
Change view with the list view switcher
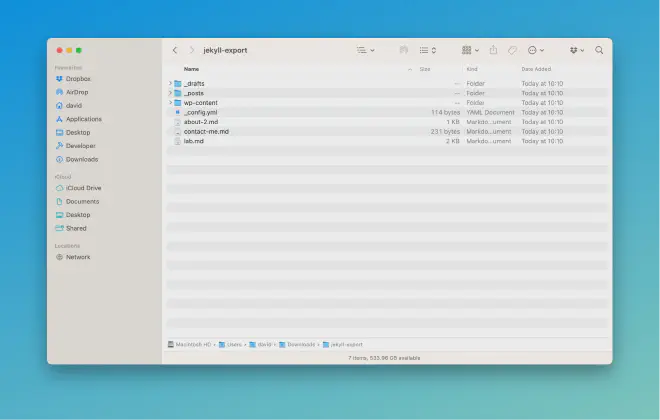click(428, 50)
